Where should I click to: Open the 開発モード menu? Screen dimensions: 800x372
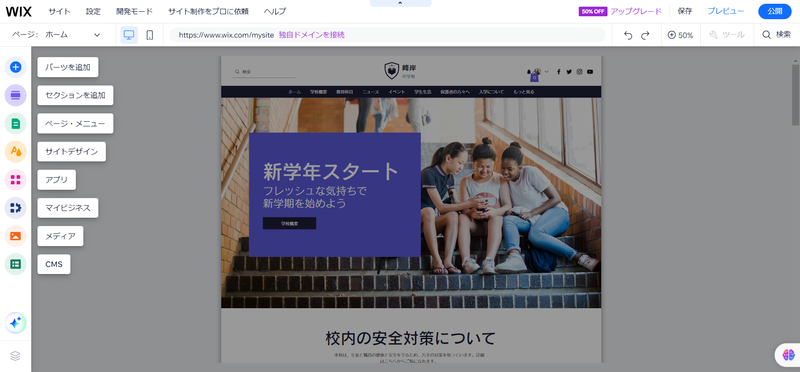click(x=134, y=11)
